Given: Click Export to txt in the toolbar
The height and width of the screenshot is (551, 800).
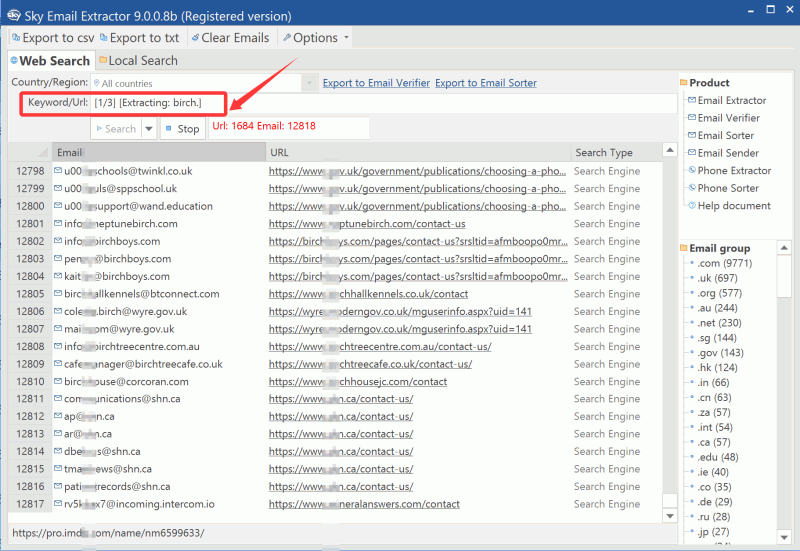Looking at the screenshot, I should coord(139,38).
